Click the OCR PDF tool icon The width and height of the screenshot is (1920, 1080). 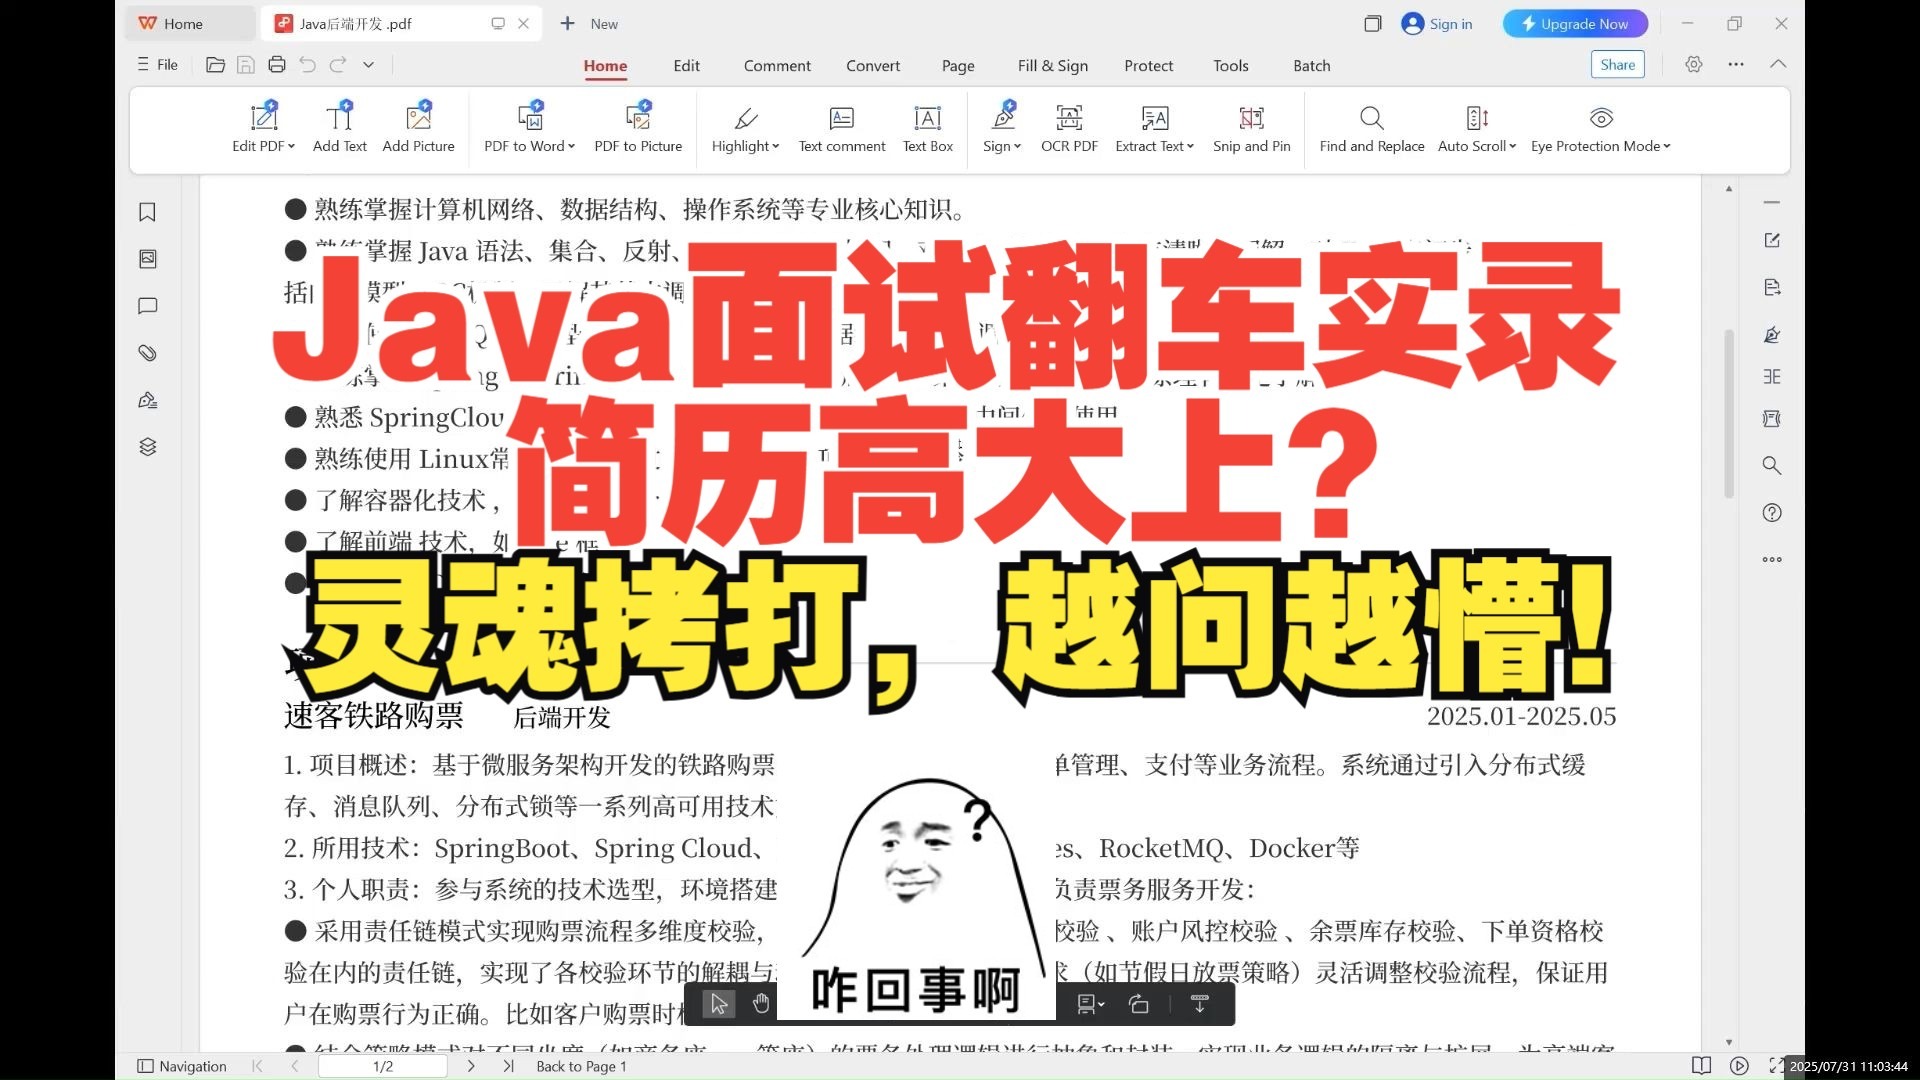(x=1069, y=119)
